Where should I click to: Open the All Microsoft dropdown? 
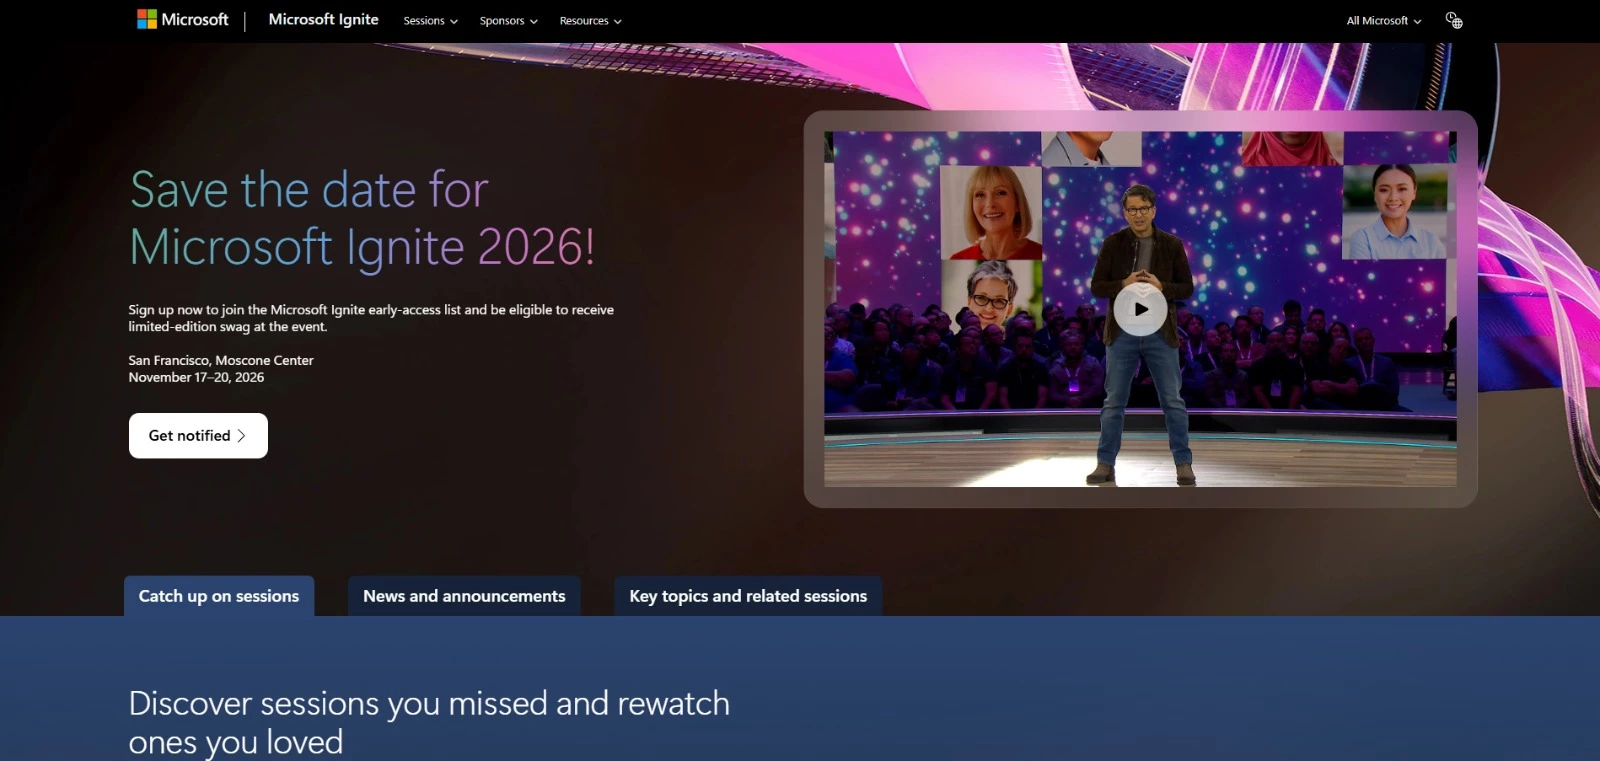click(x=1383, y=21)
